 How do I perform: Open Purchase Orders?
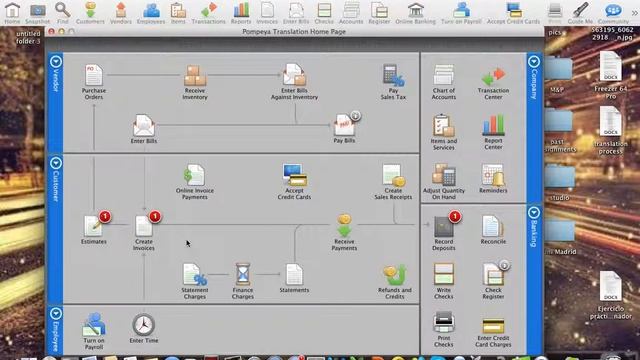point(93,82)
